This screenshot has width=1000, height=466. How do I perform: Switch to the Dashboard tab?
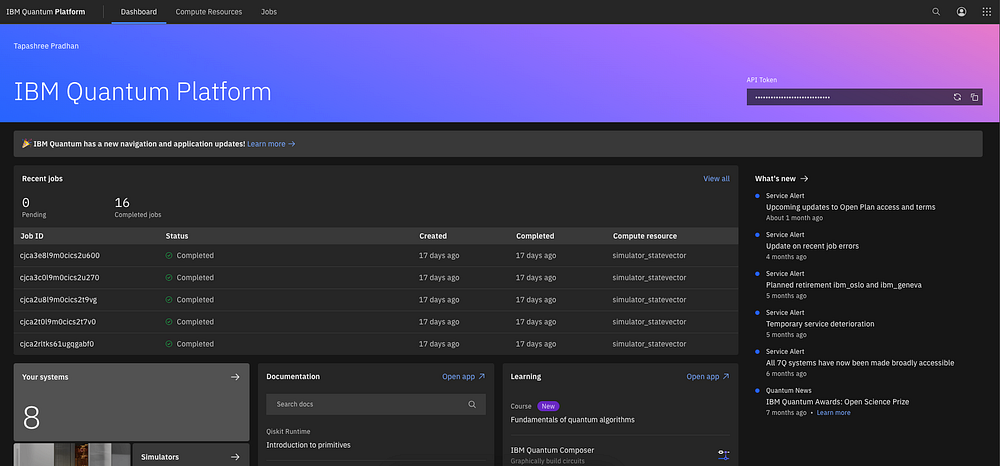click(138, 11)
